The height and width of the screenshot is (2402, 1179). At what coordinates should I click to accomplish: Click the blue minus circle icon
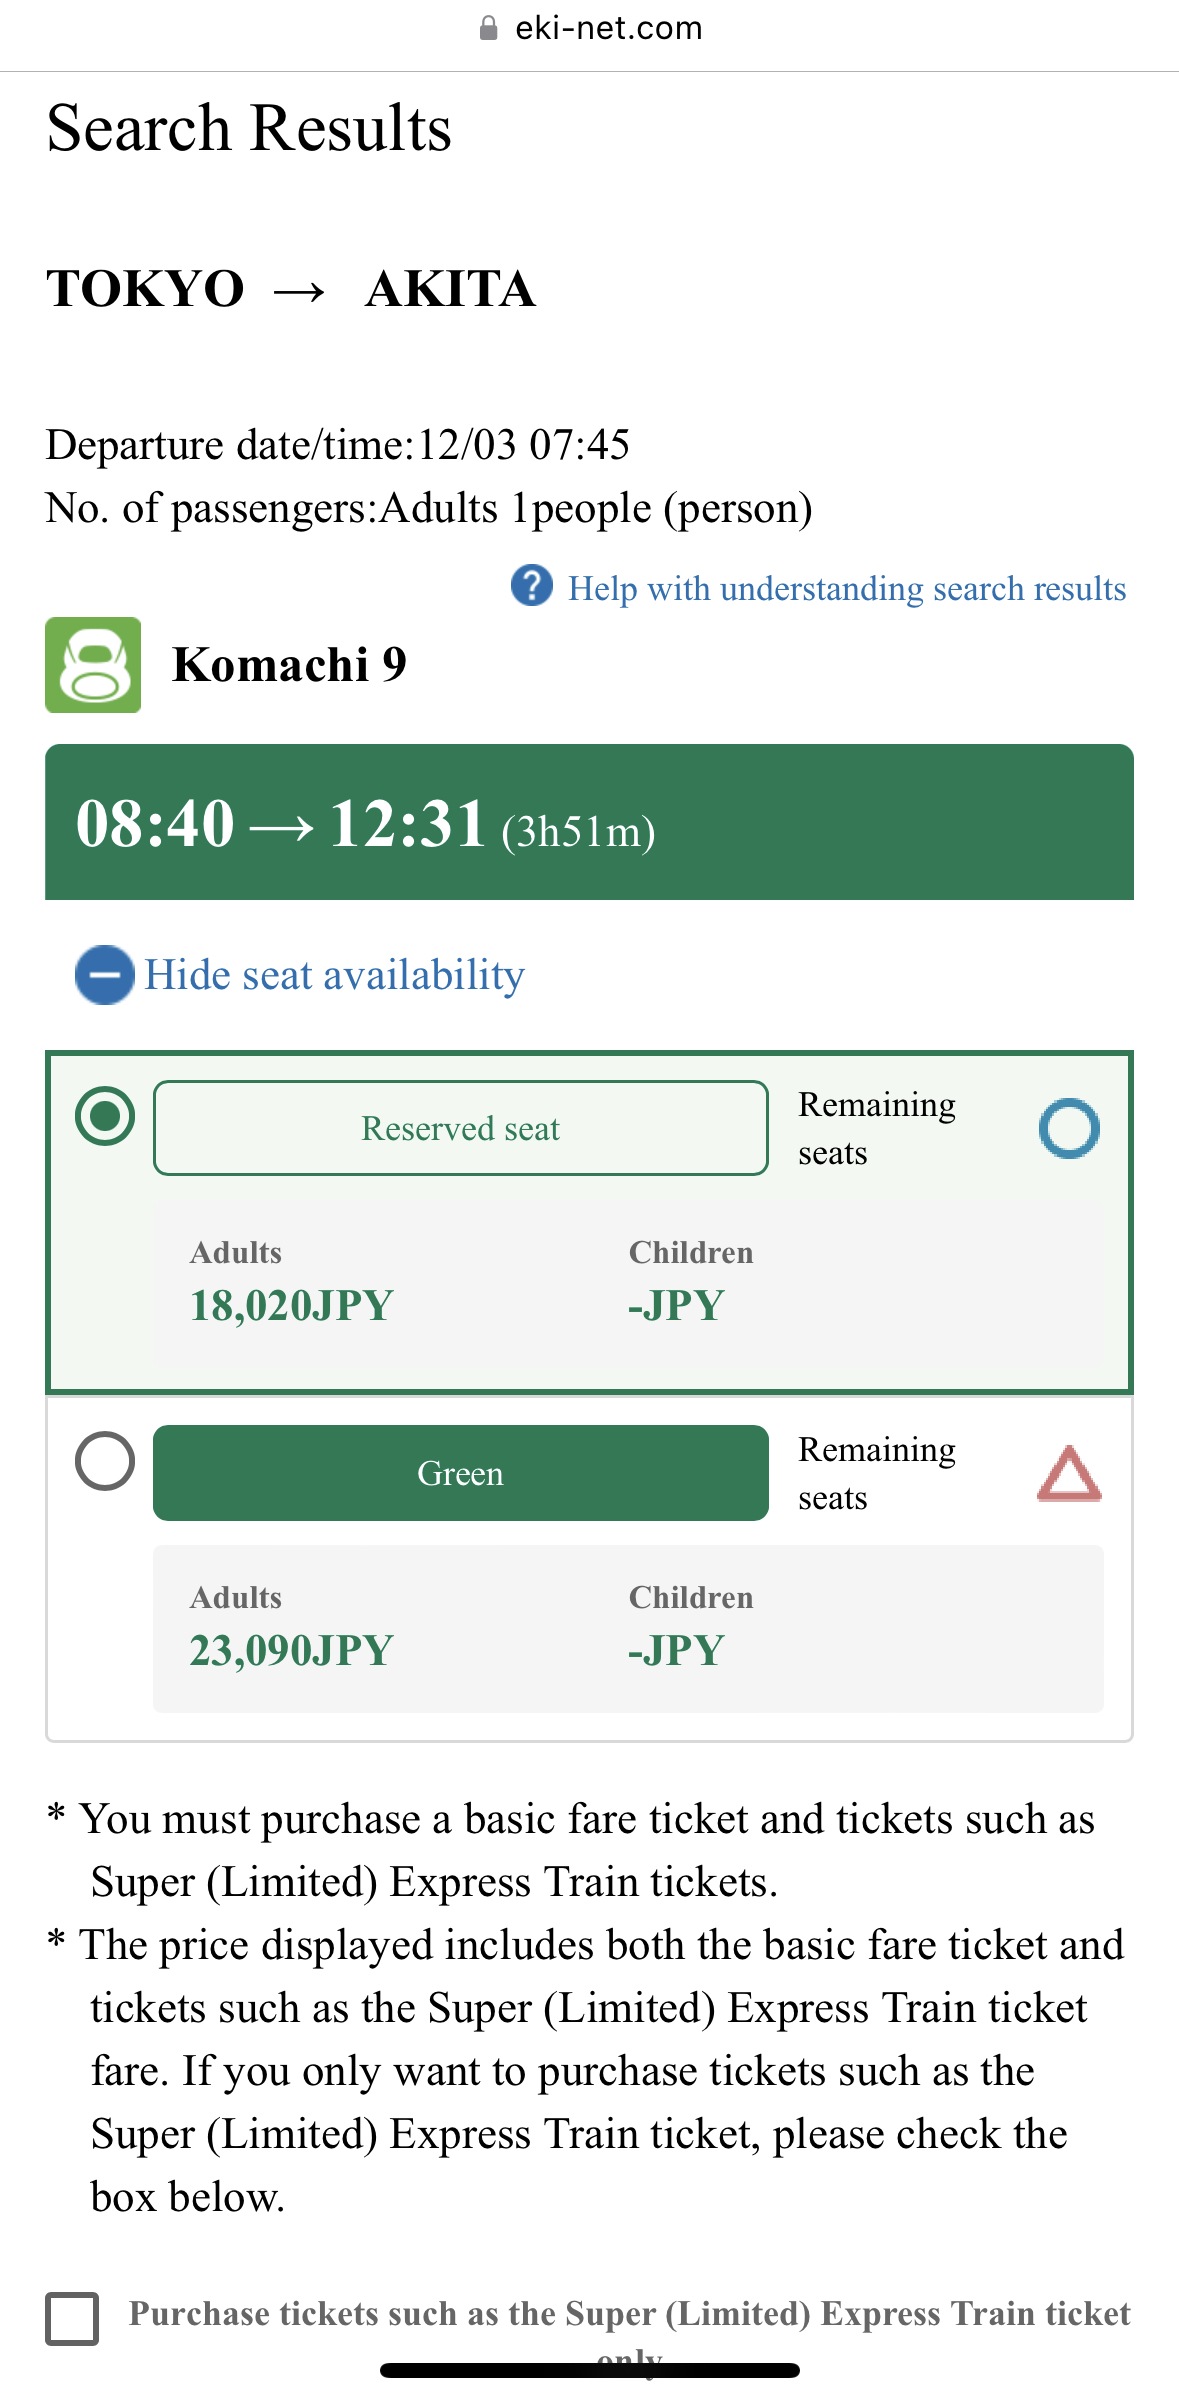[x=104, y=975]
